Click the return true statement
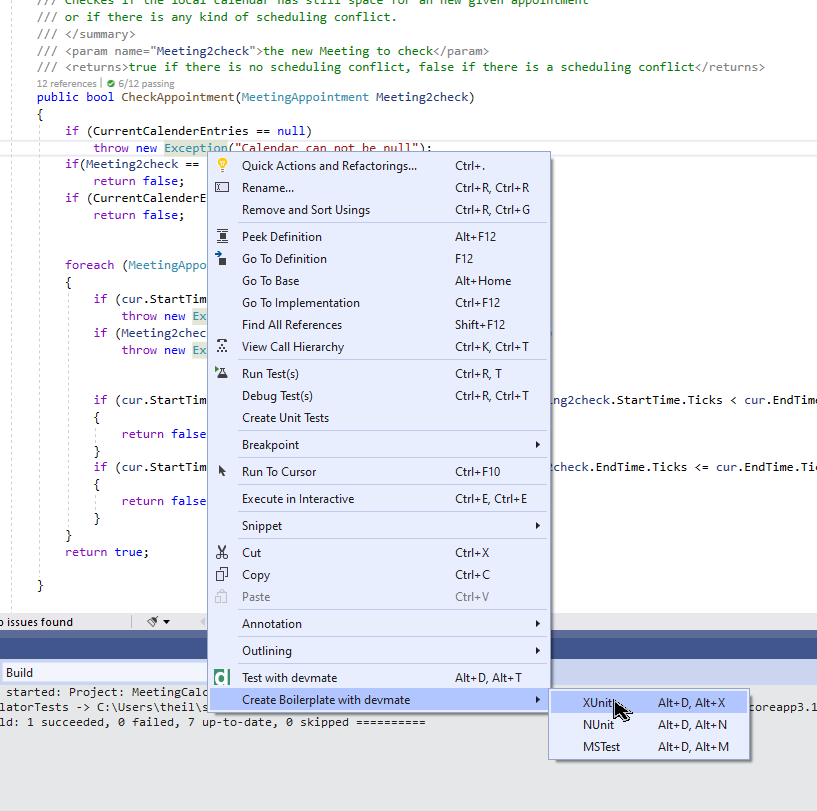Screen dimensions: 817x811 [107, 552]
